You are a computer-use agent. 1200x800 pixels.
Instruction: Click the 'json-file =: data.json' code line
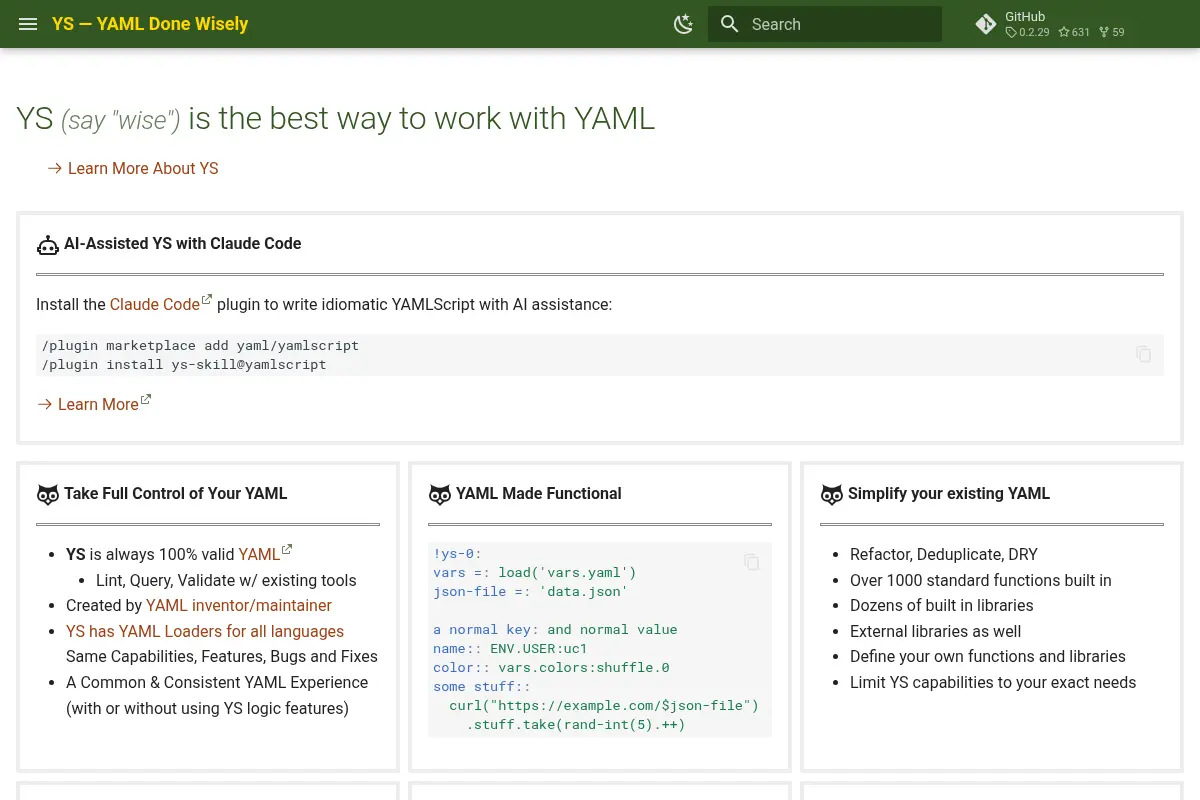click(x=531, y=591)
